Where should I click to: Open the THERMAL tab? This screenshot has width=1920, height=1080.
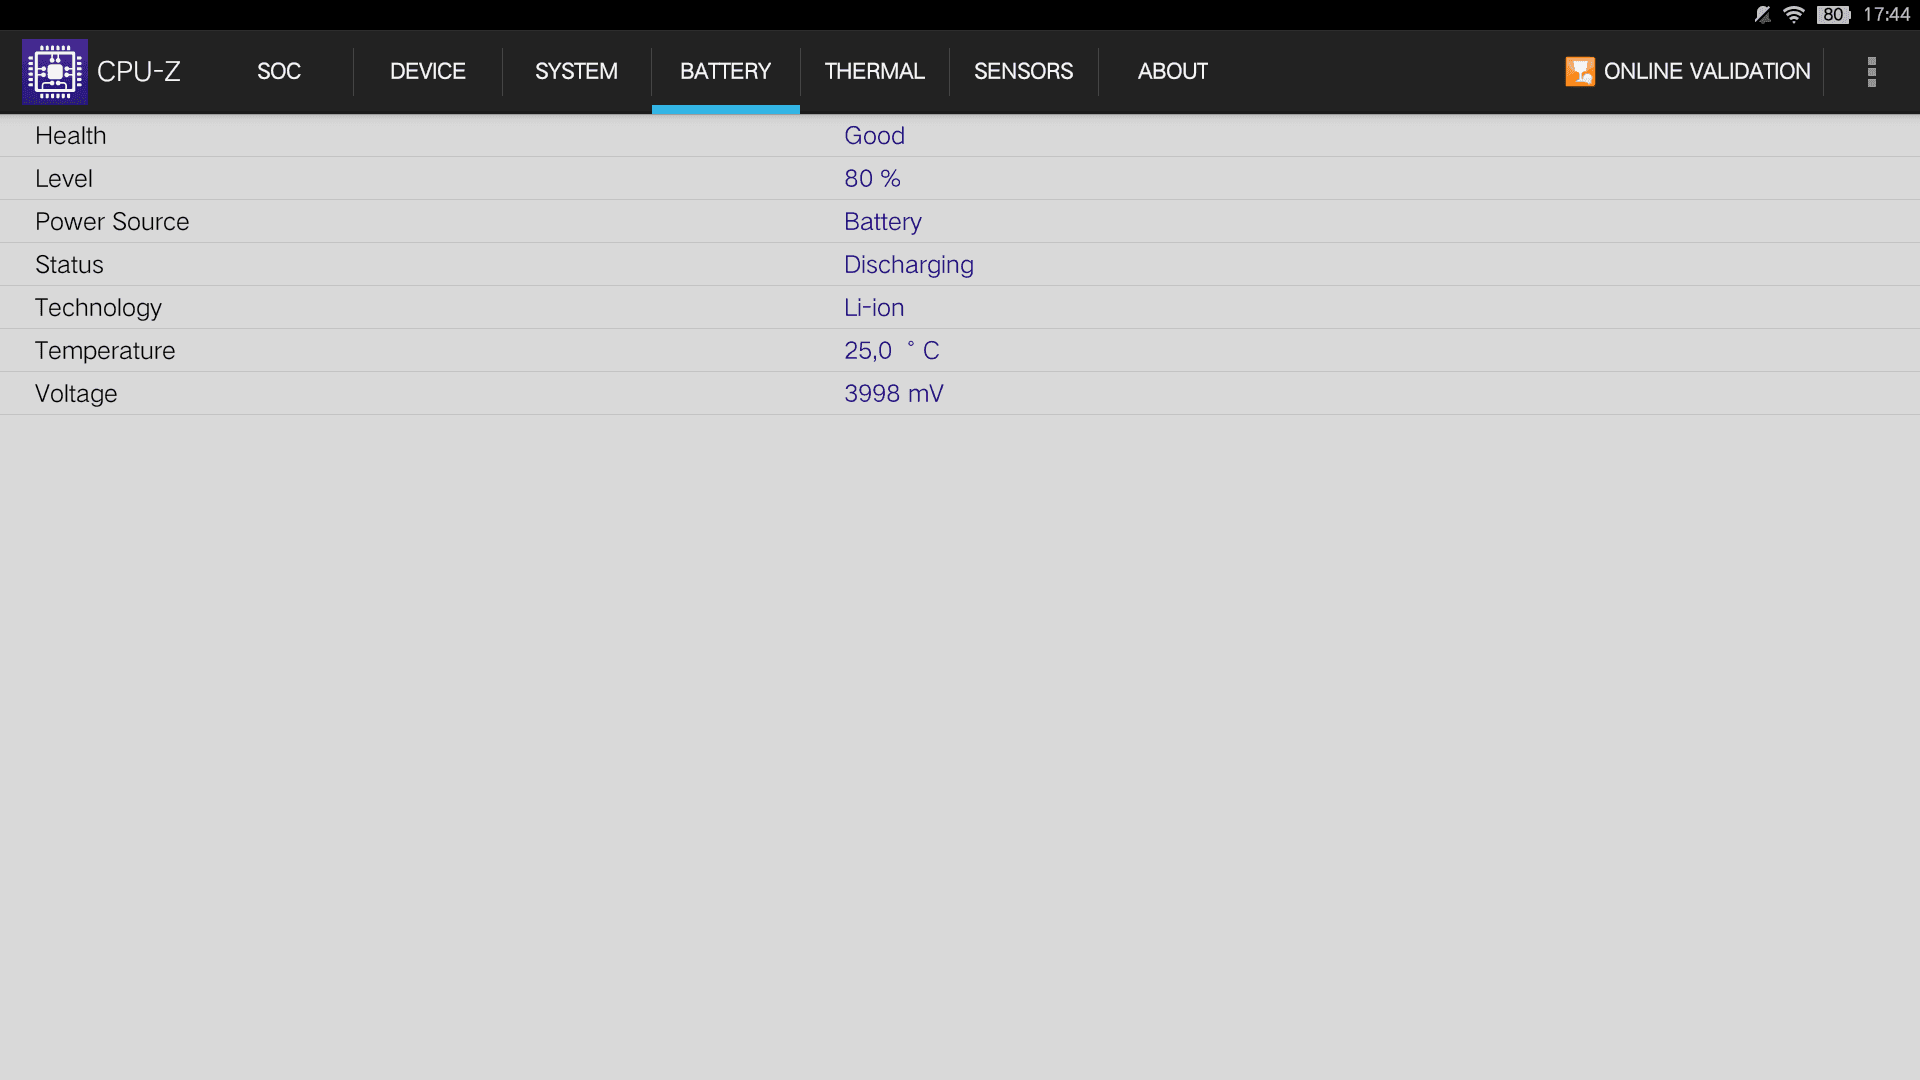tap(875, 72)
